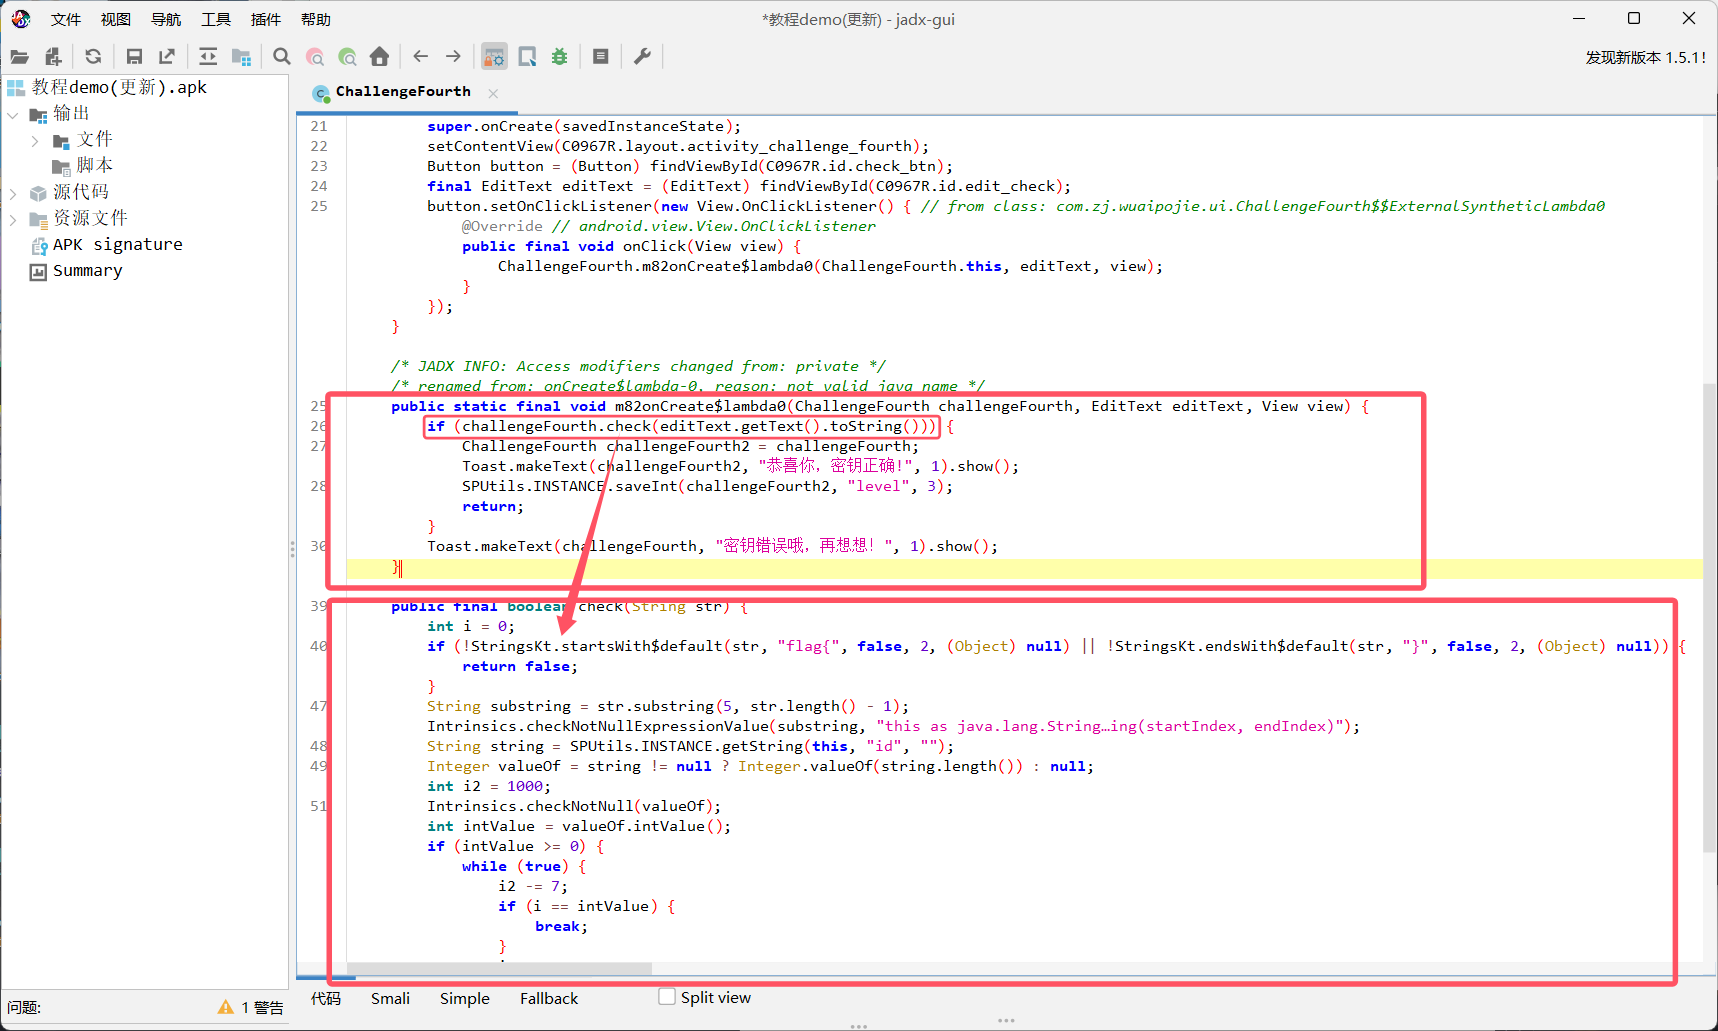Screen dimensions: 1718x1031
Task: Open the debugger via green bug icon
Action: [560, 57]
